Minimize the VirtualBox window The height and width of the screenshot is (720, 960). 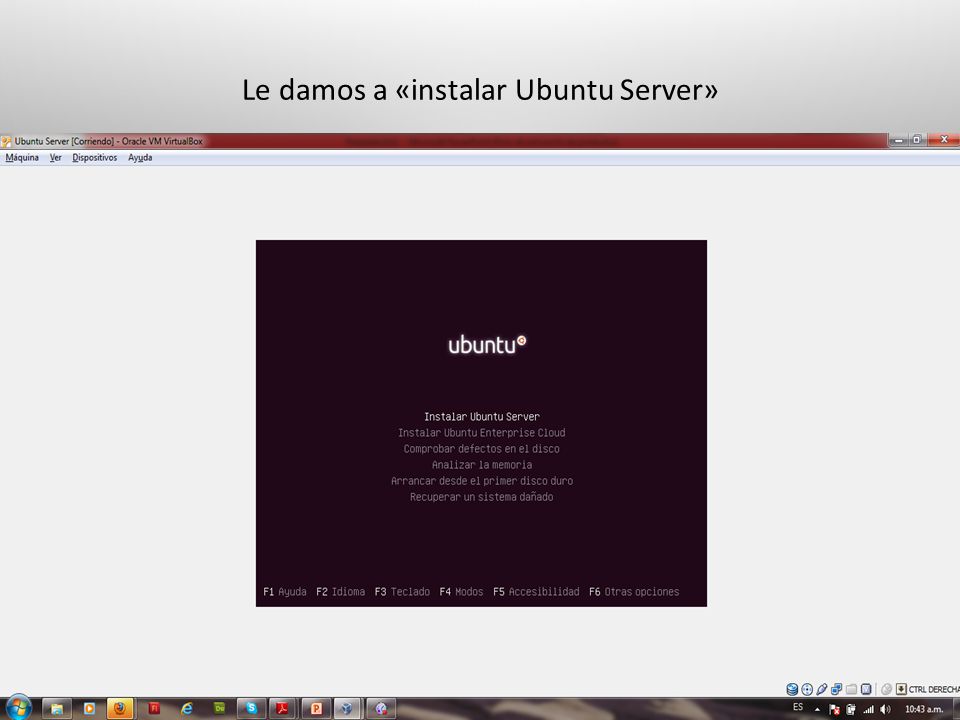click(x=898, y=140)
